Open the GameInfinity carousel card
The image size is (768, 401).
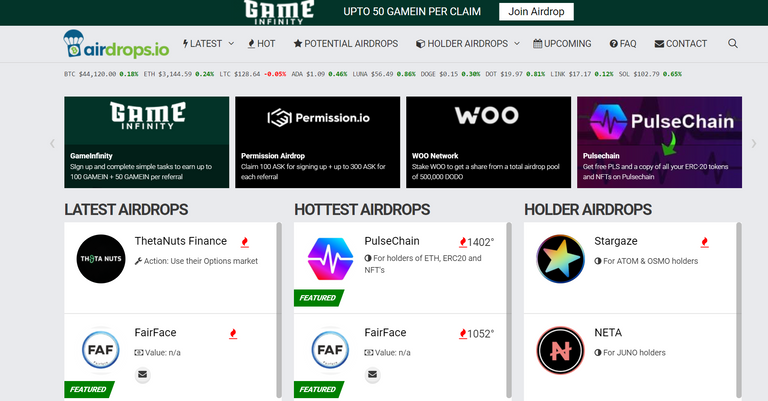[146, 142]
